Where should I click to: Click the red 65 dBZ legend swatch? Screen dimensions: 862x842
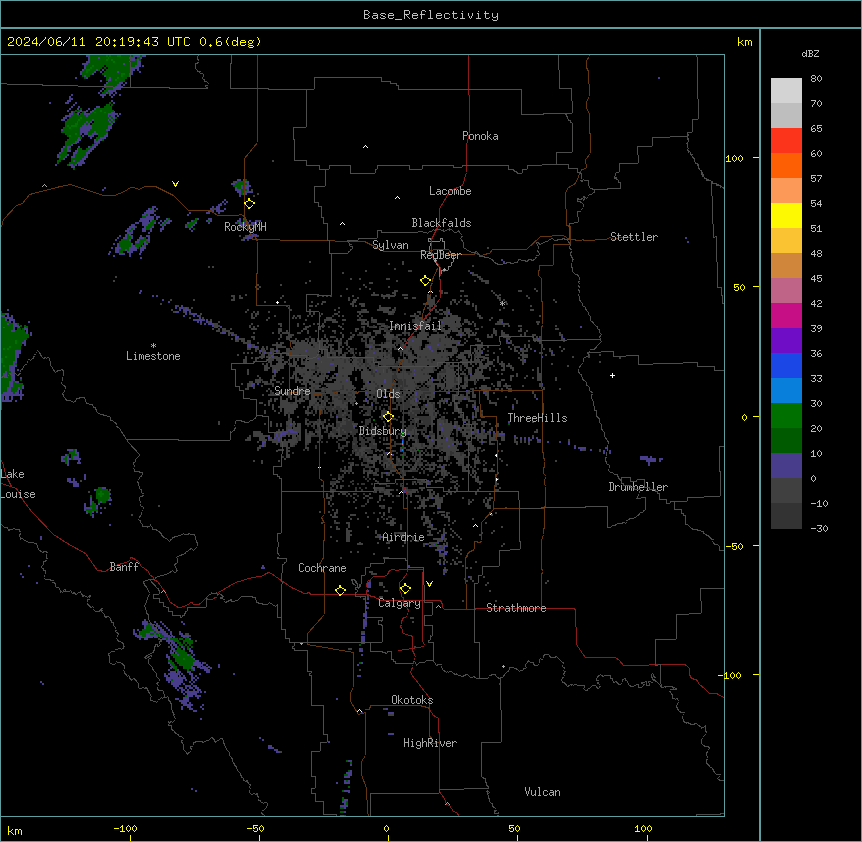[x=786, y=140]
